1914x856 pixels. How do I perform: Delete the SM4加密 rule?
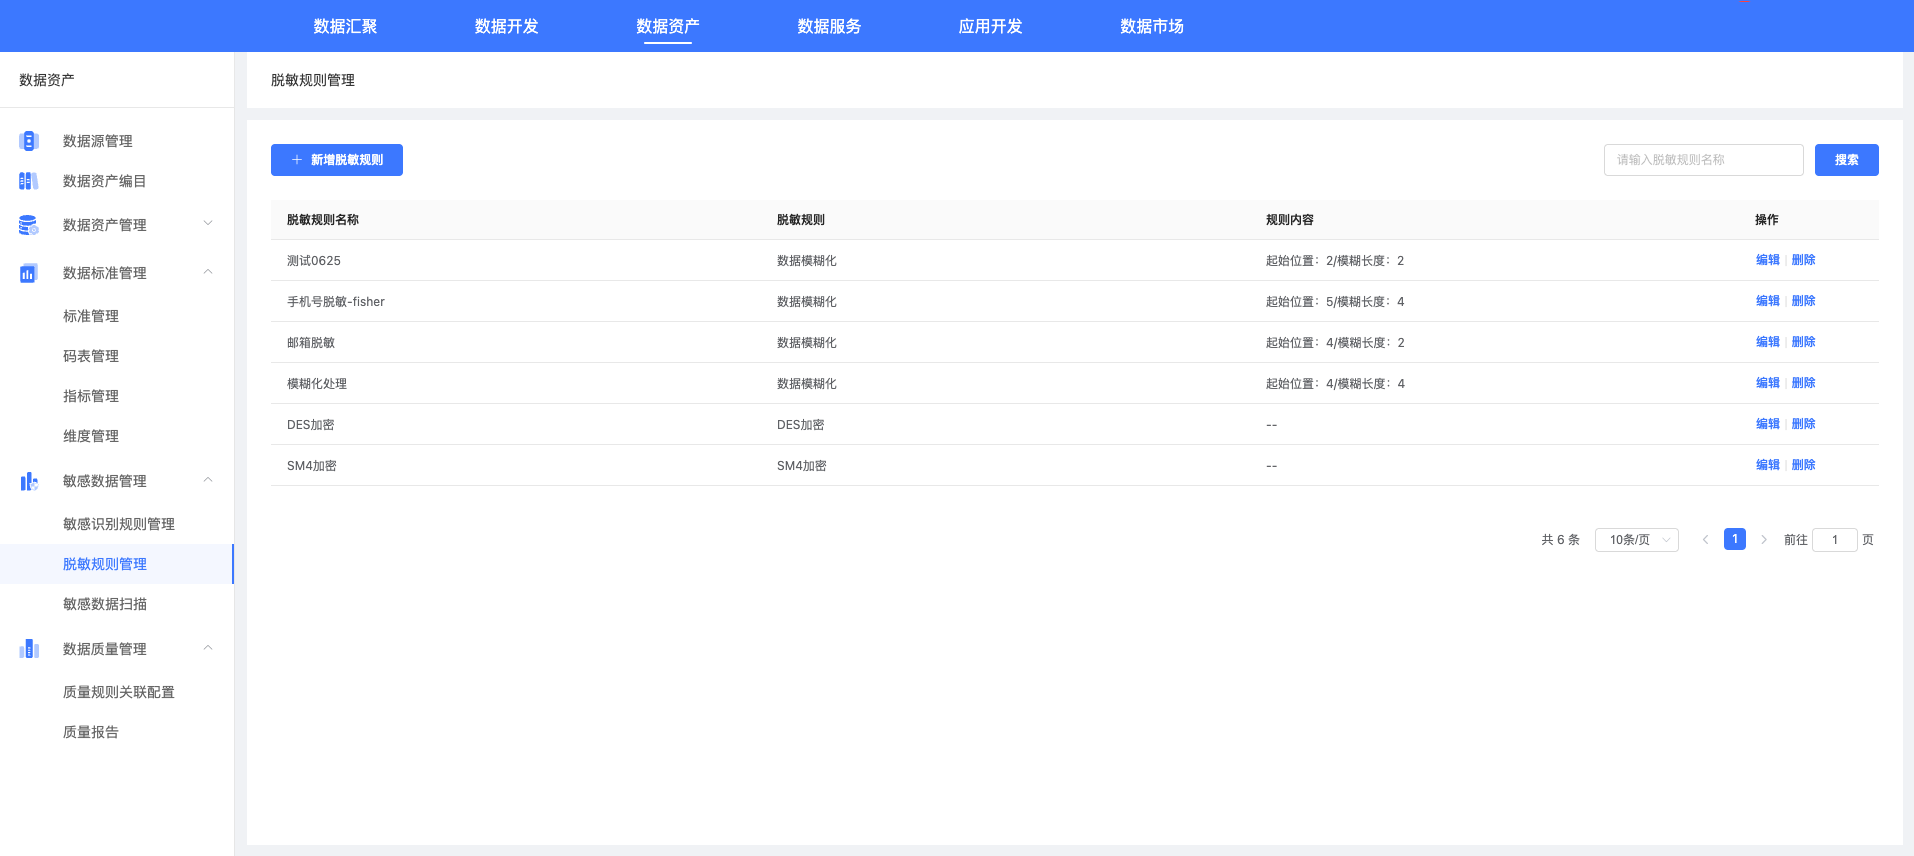tap(1803, 465)
